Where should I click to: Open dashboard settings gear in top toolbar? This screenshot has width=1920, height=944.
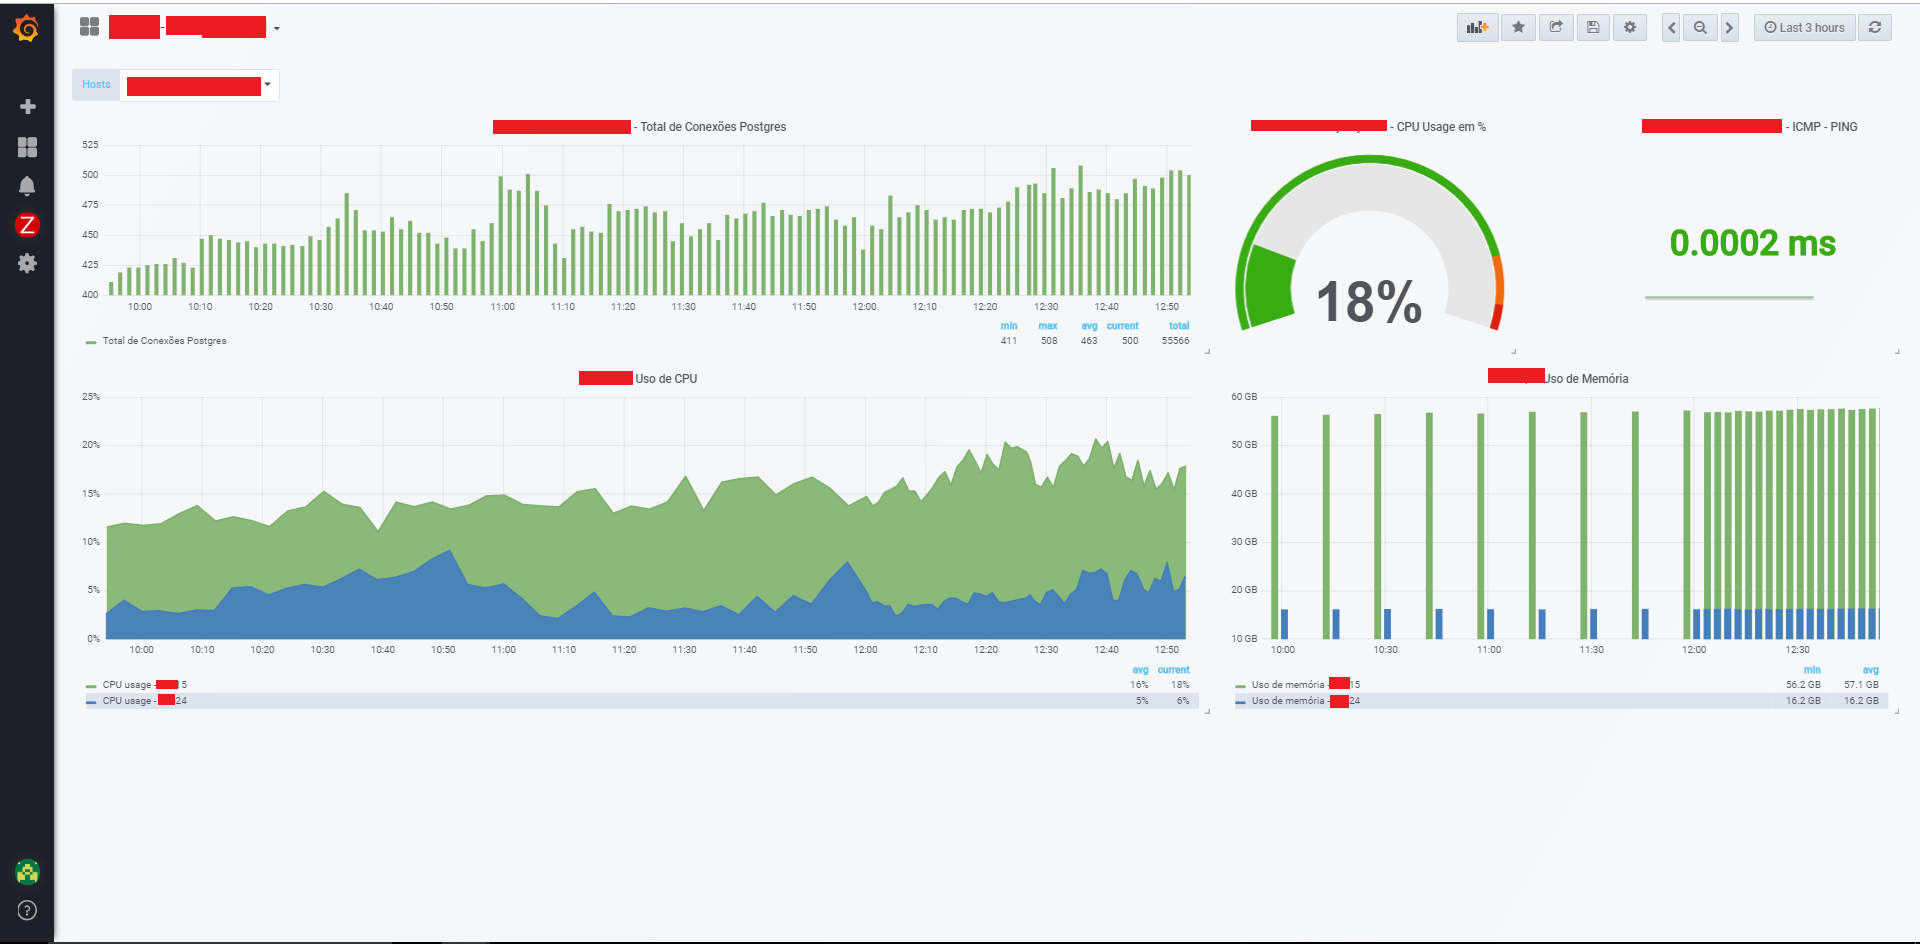point(1630,28)
